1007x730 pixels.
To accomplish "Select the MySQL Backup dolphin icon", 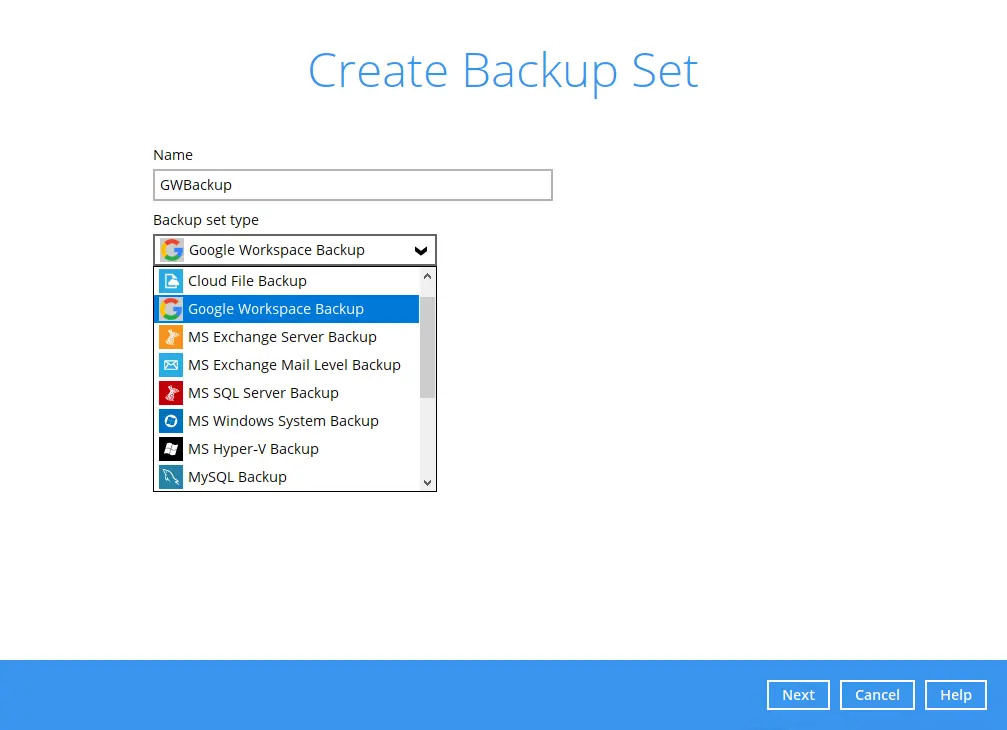I will tap(171, 477).
